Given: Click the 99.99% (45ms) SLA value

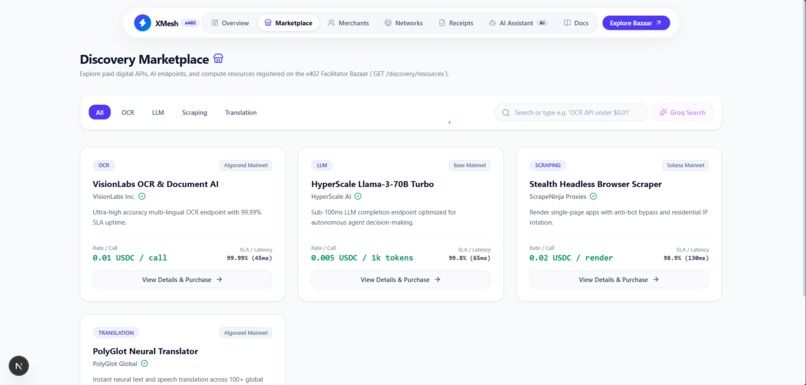Looking at the screenshot, I should tap(249, 258).
